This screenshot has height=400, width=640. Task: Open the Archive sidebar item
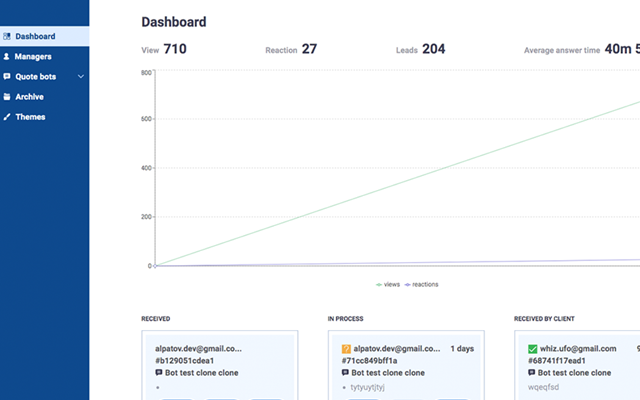point(44,97)
